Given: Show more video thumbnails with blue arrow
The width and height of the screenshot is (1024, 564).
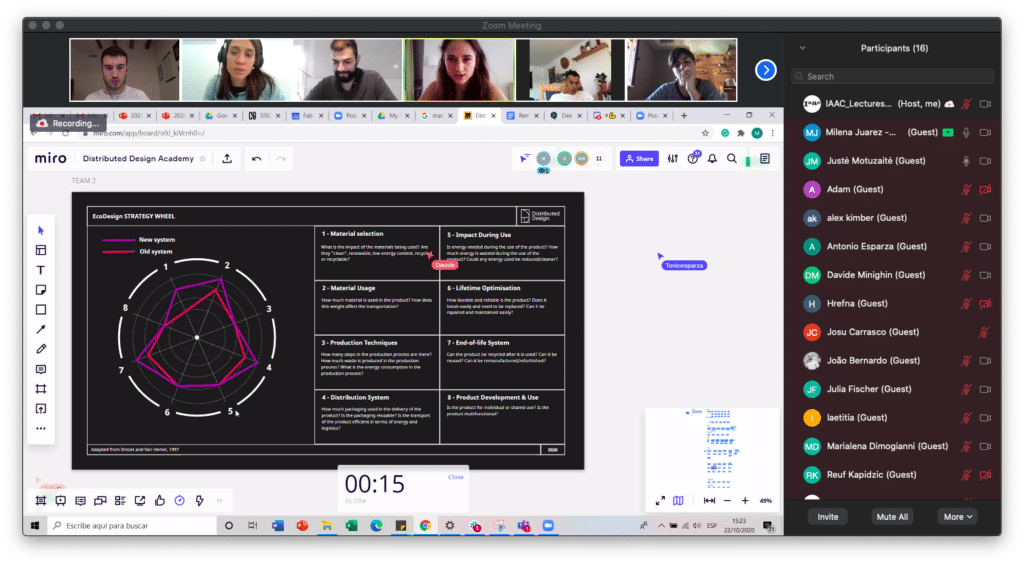Looking at the screenshot, I should pyautogui.click(x=766, y=70).
